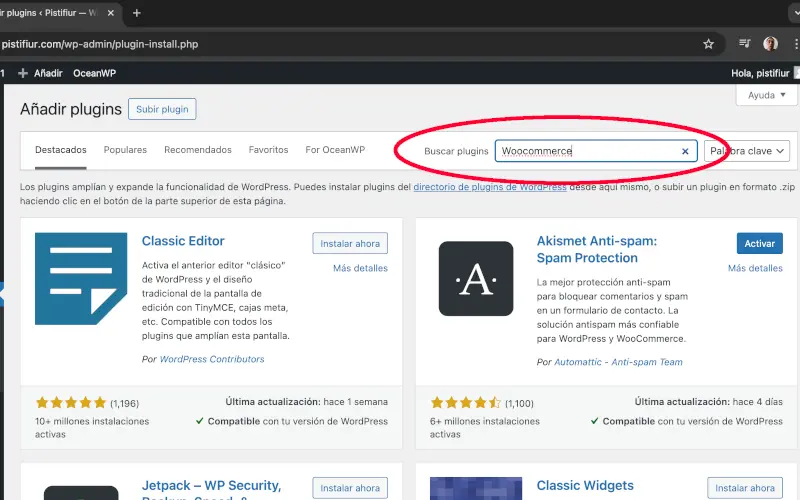
Task: Switch to the Recomendados tab
Action: pos(198,150)
